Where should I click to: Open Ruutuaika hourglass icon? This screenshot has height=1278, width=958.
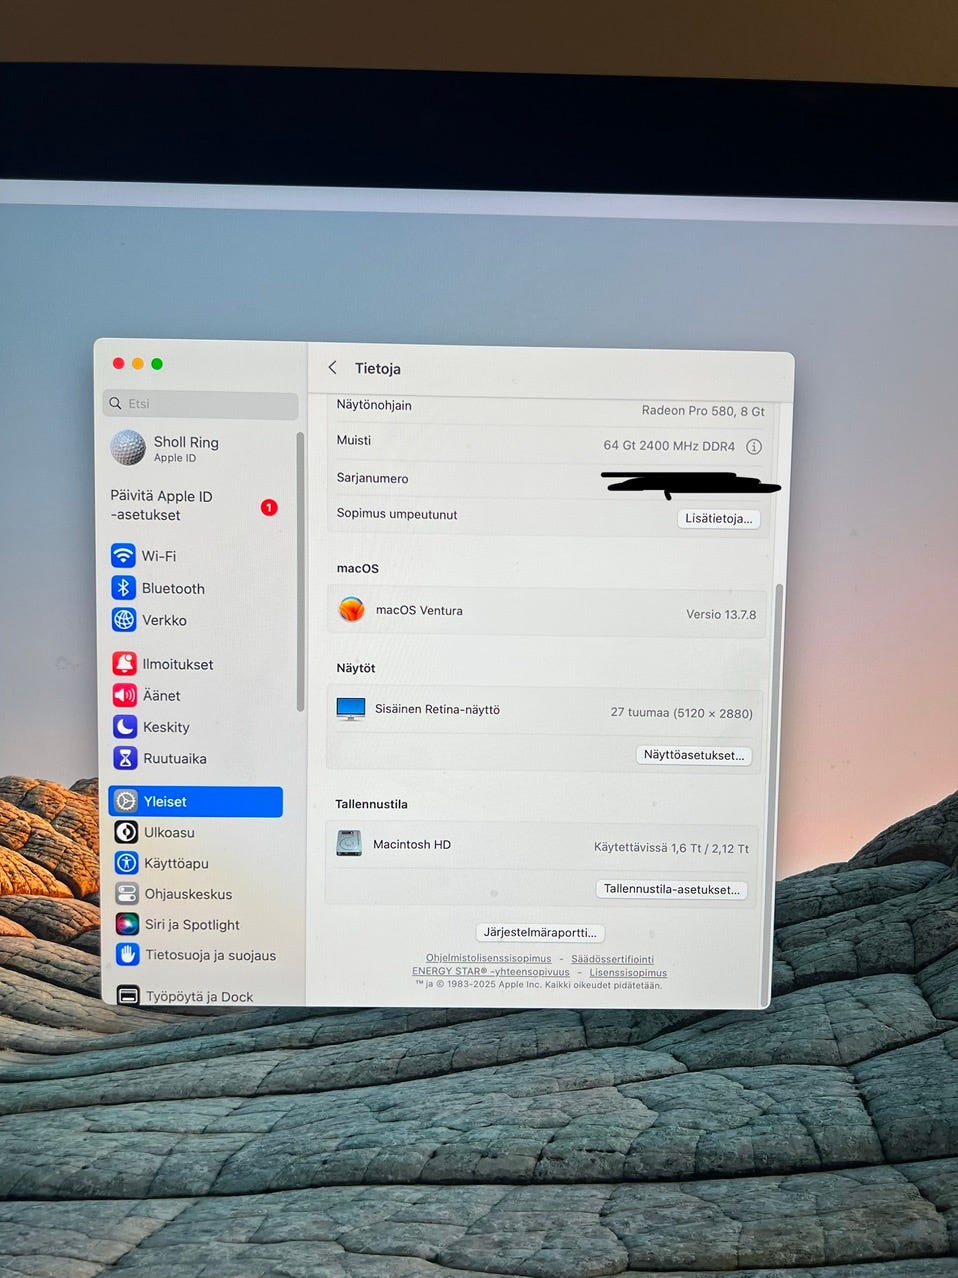click(125, 758)
